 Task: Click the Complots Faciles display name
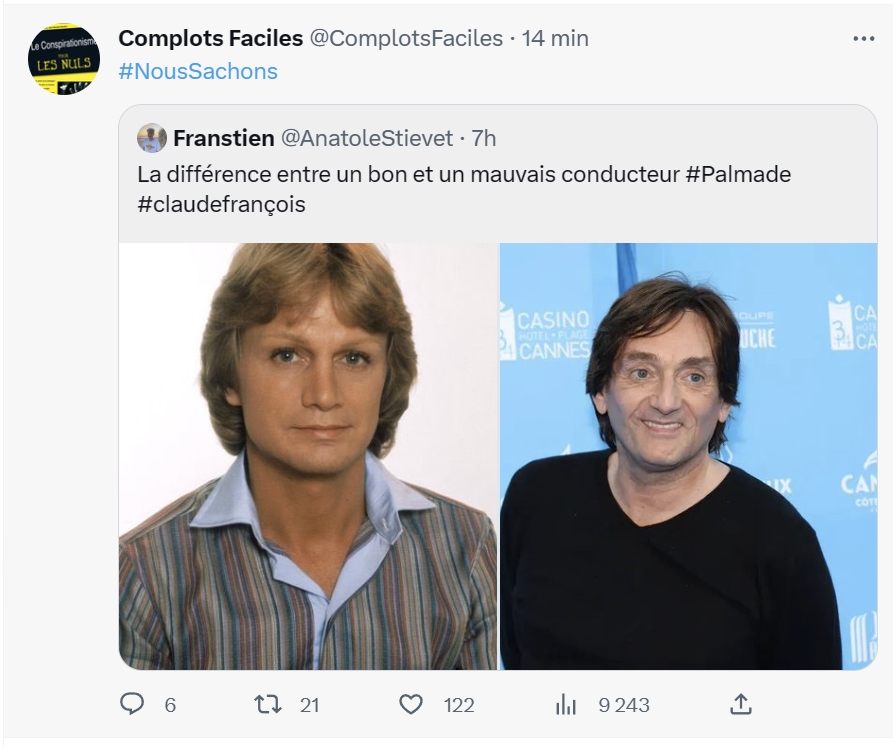coord(210,38)
